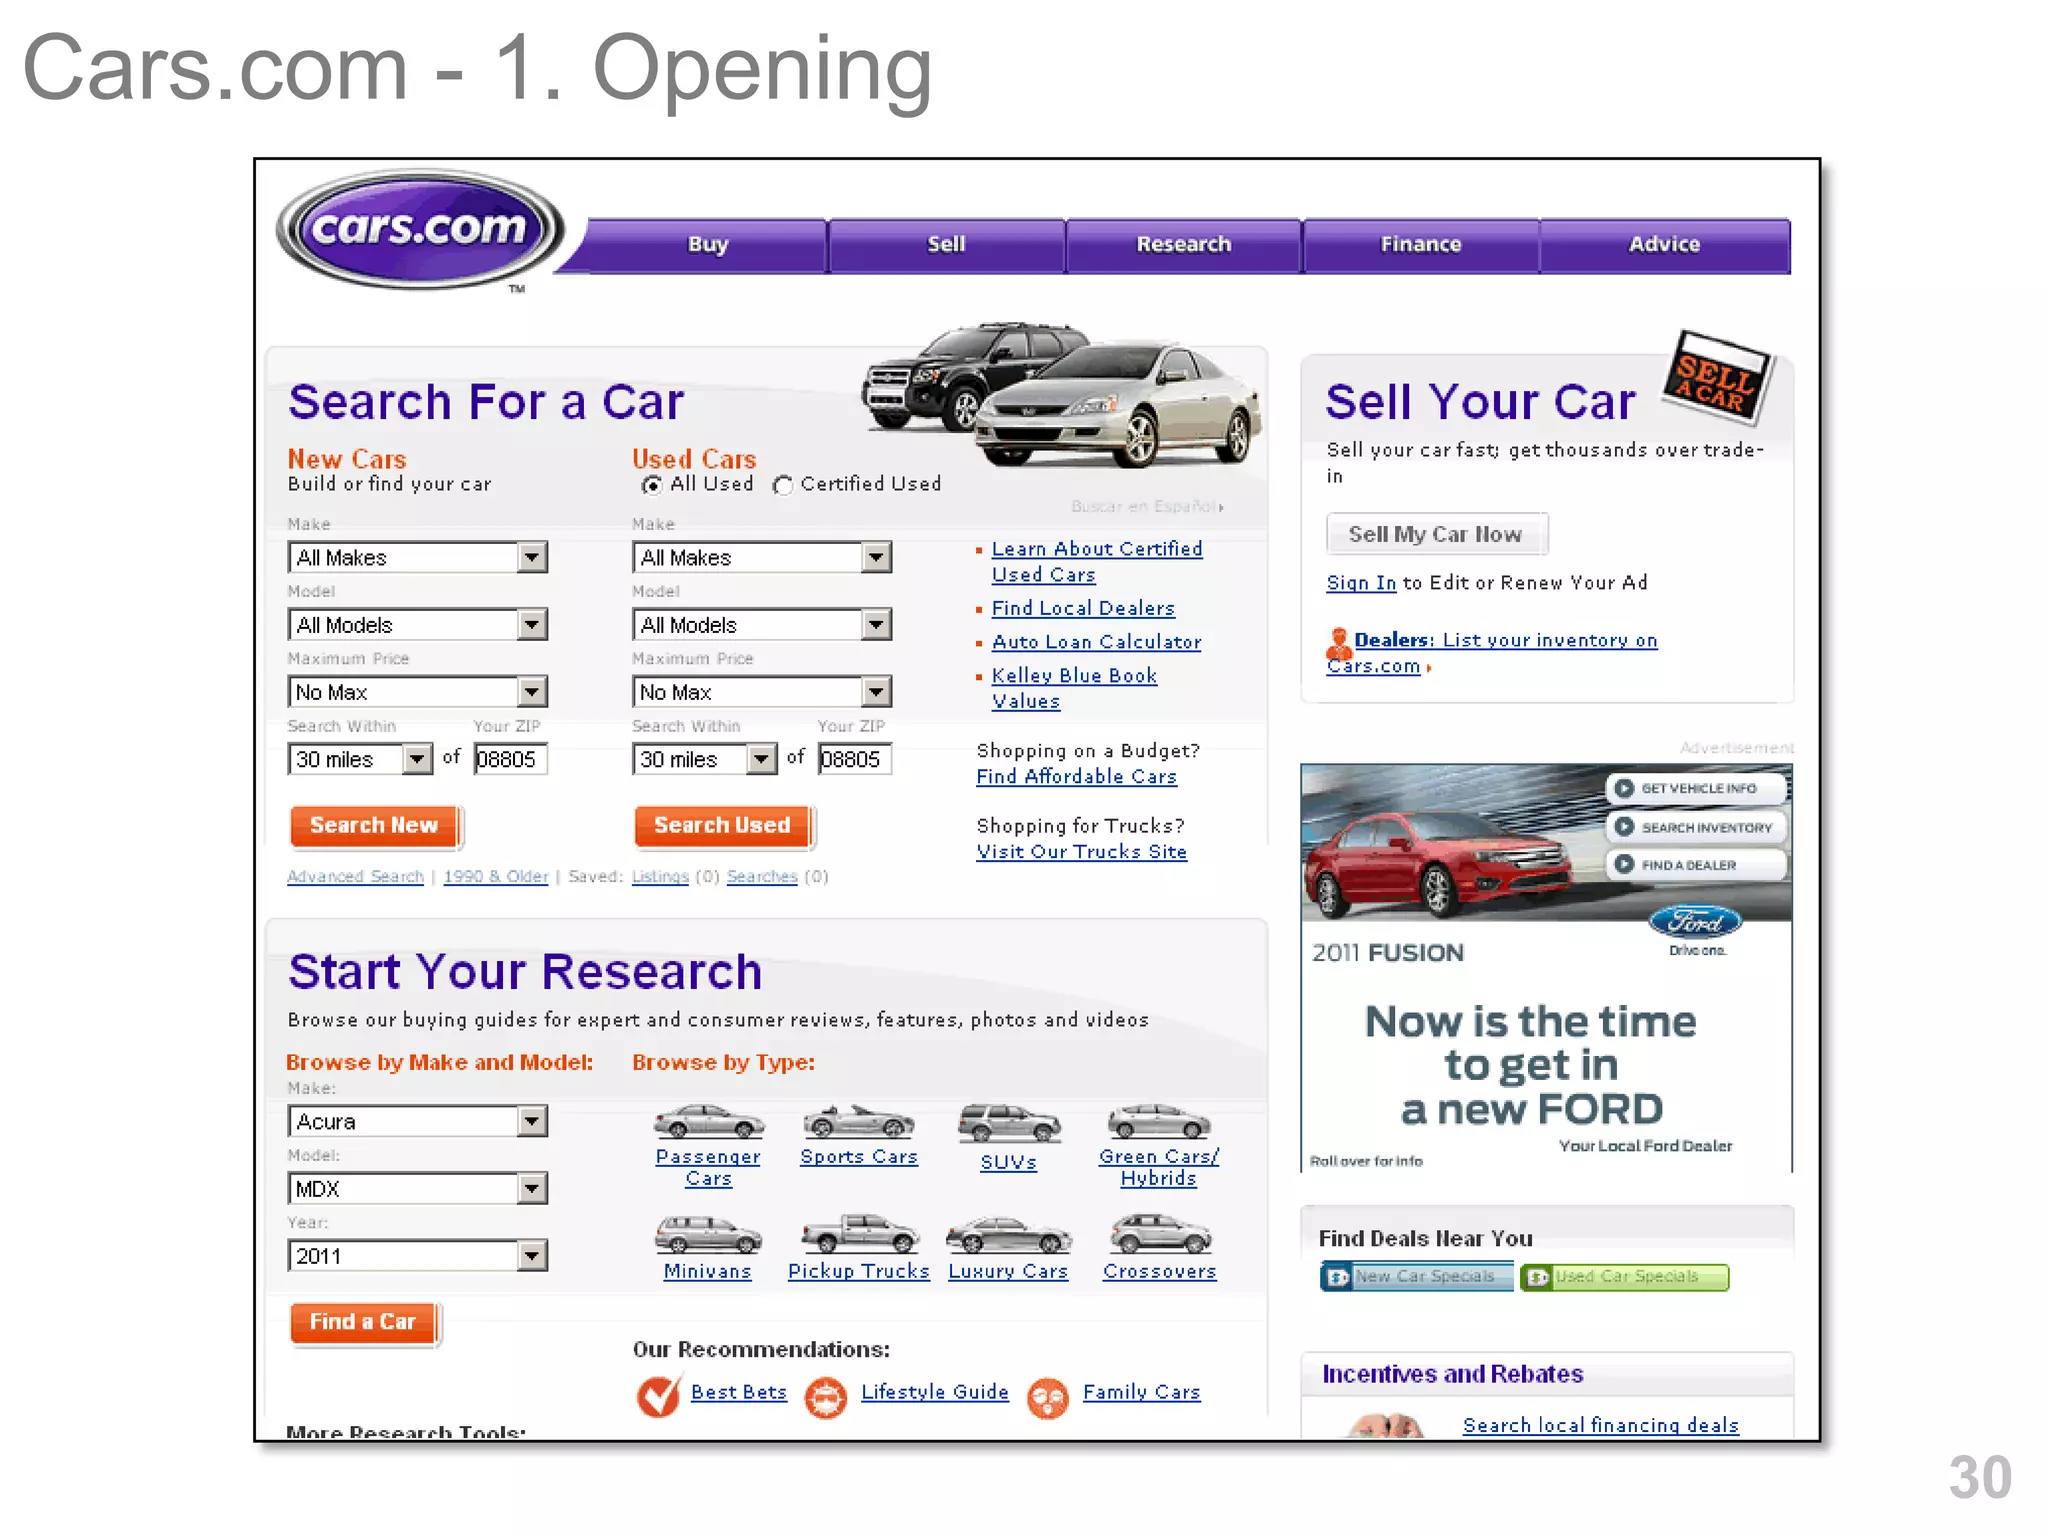Open Learn About Certified Used Cars link
The height and width of the screenshot is (1536, 2048).
coord(1096,562)
